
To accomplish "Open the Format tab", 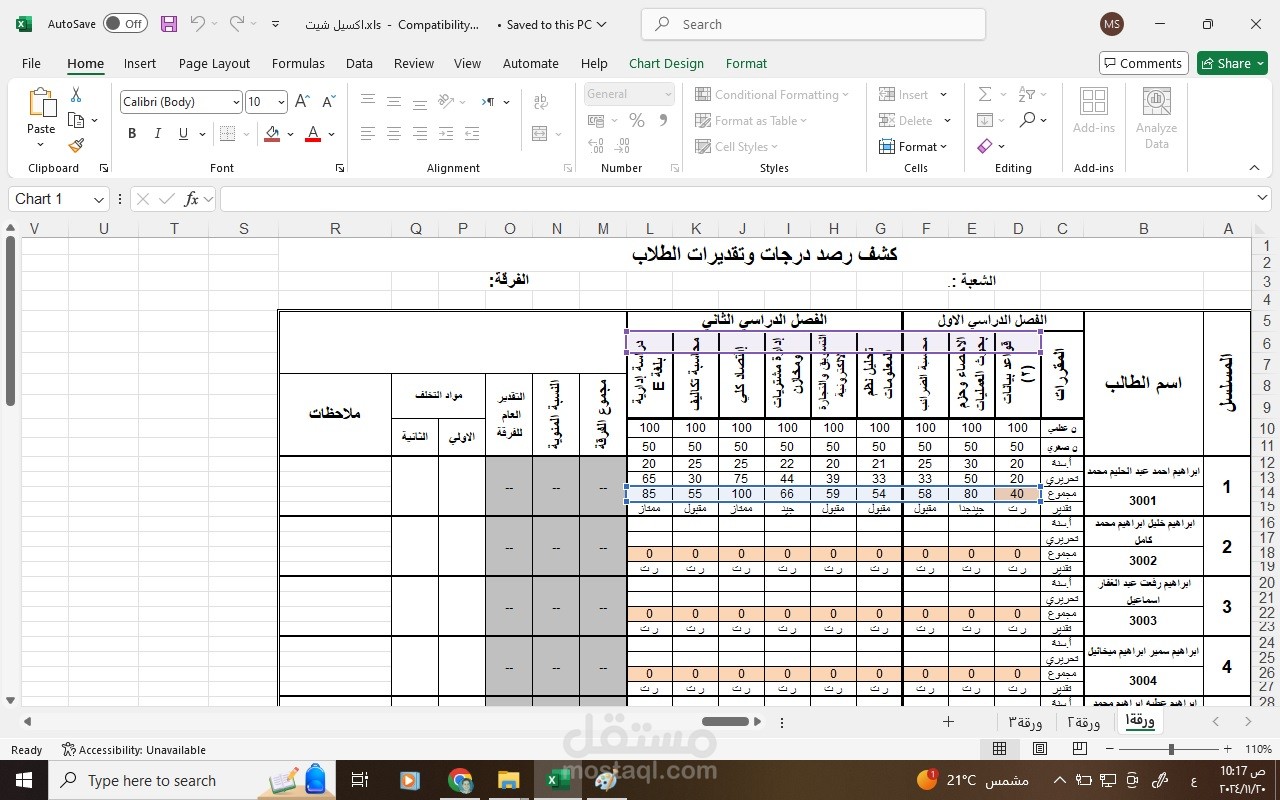I will (x=746, y=63).
